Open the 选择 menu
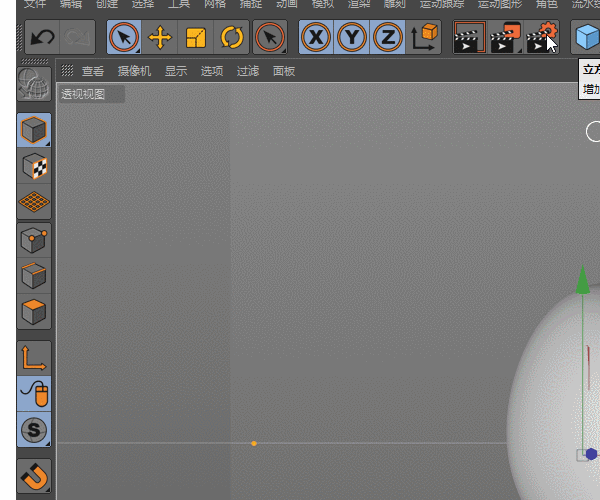 pos(143,4)
